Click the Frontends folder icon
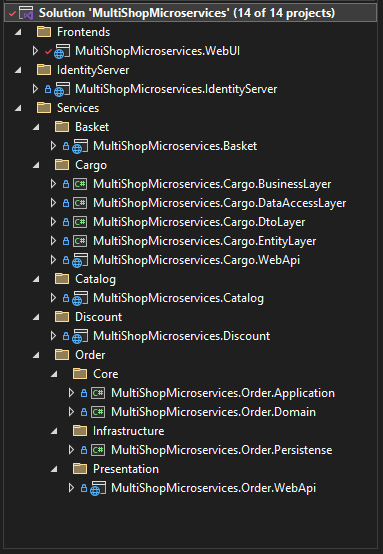 click(44, 32)
